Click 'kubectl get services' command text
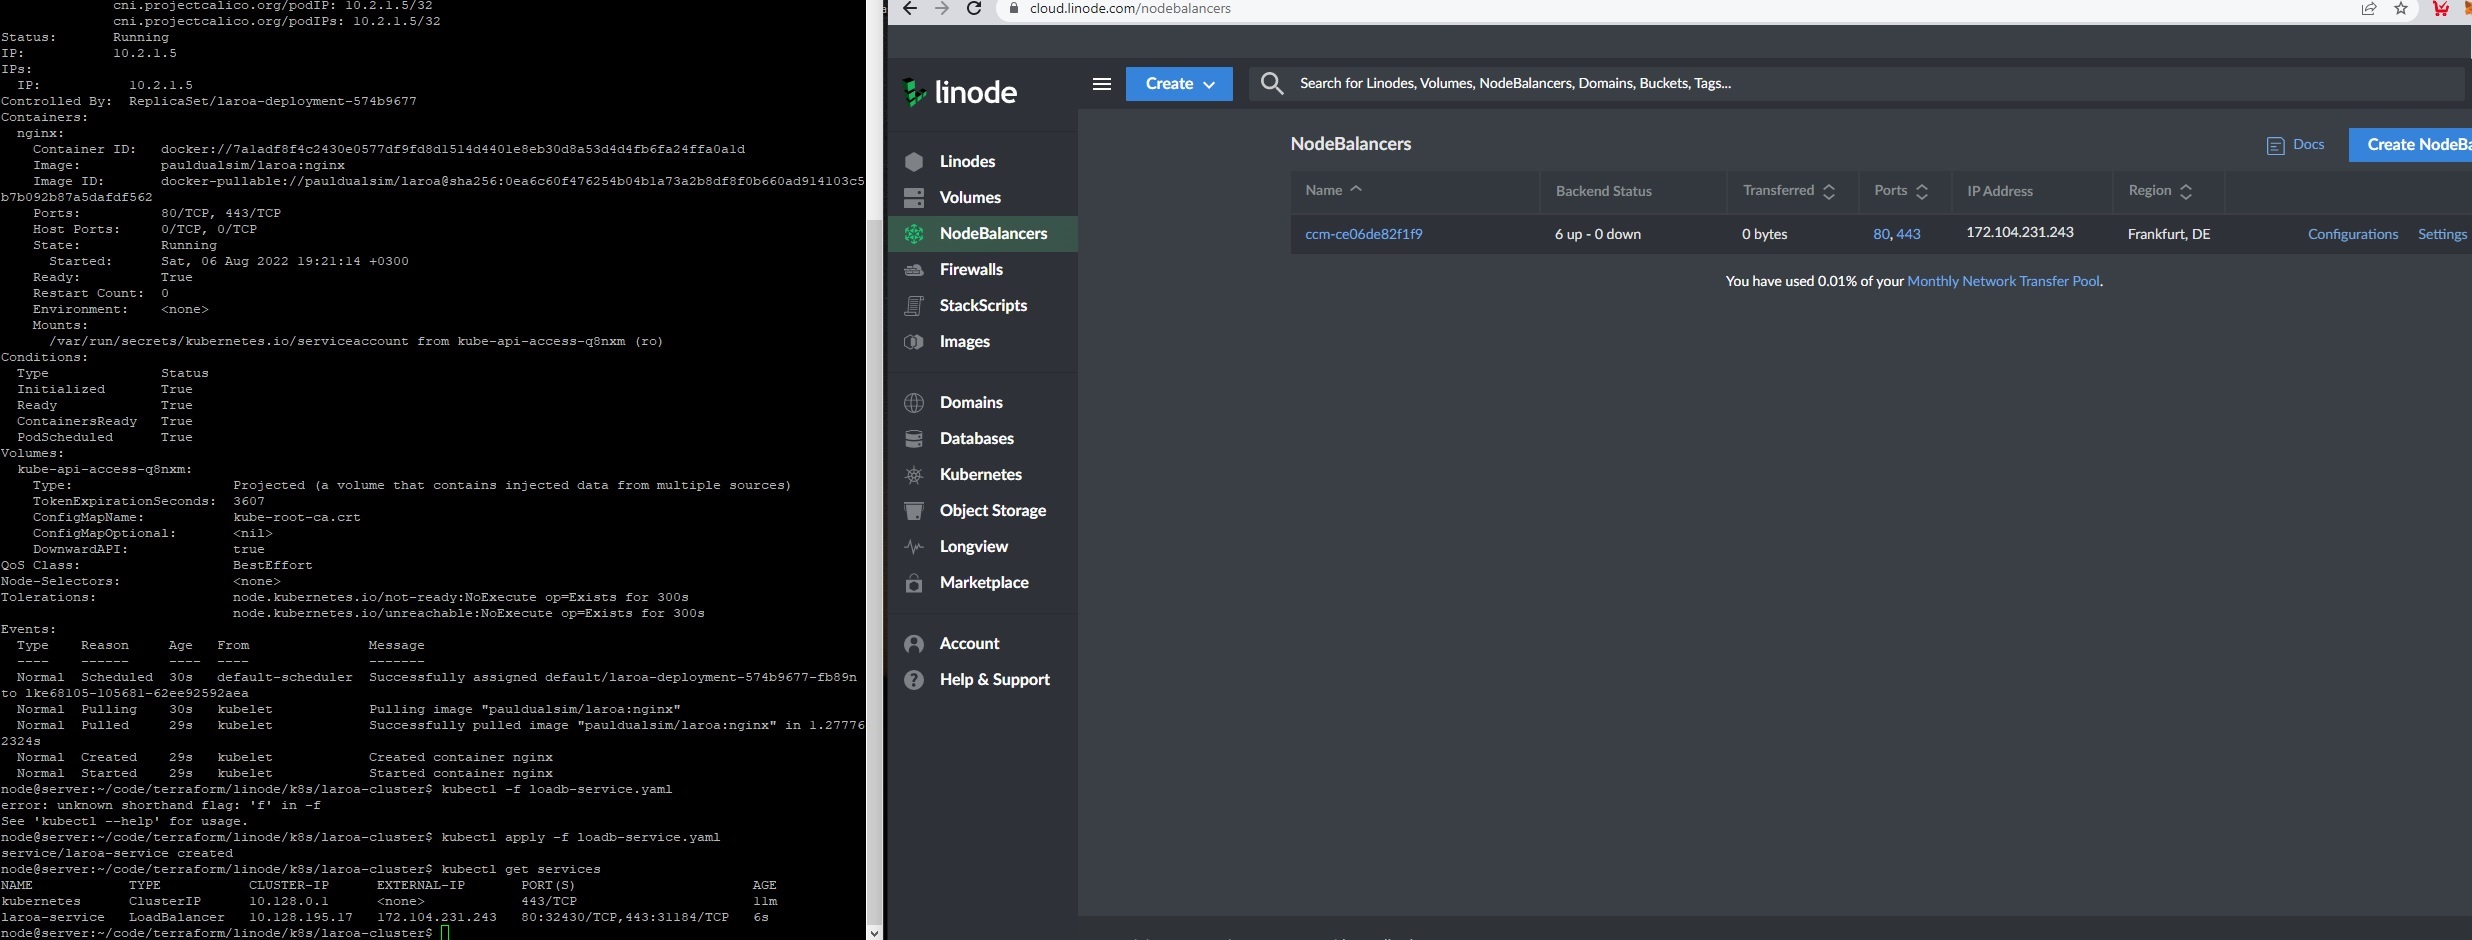 point(520,870)
